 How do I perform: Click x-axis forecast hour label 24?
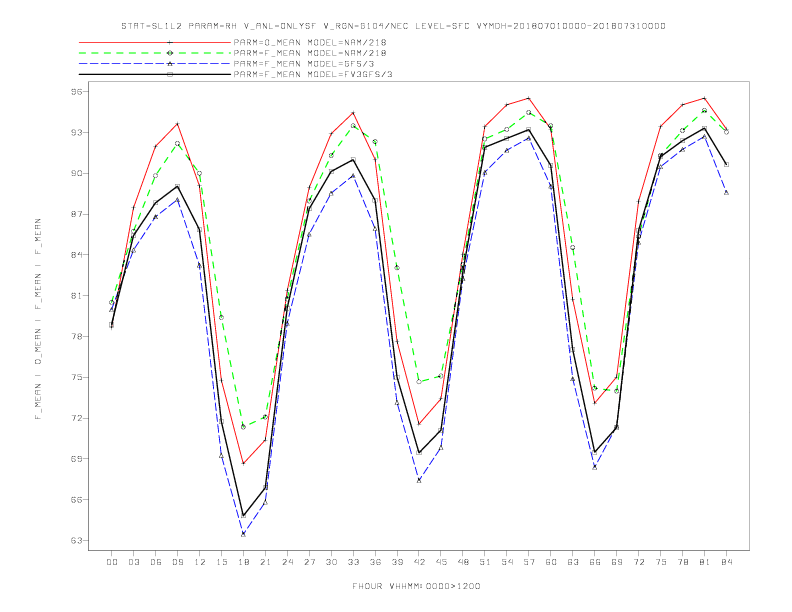tap(287, 562)
